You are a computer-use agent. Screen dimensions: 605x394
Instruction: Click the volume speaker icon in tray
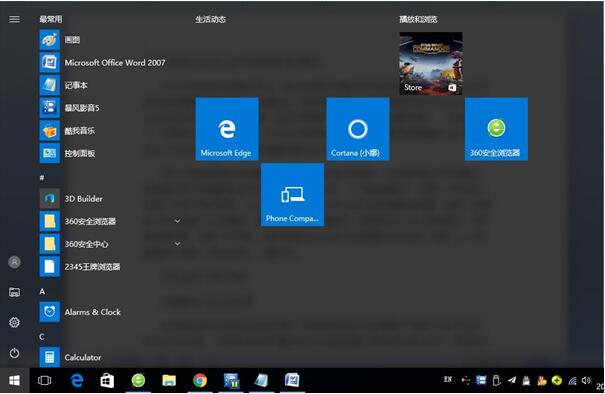pyautogui.click(x=586, y=380)
